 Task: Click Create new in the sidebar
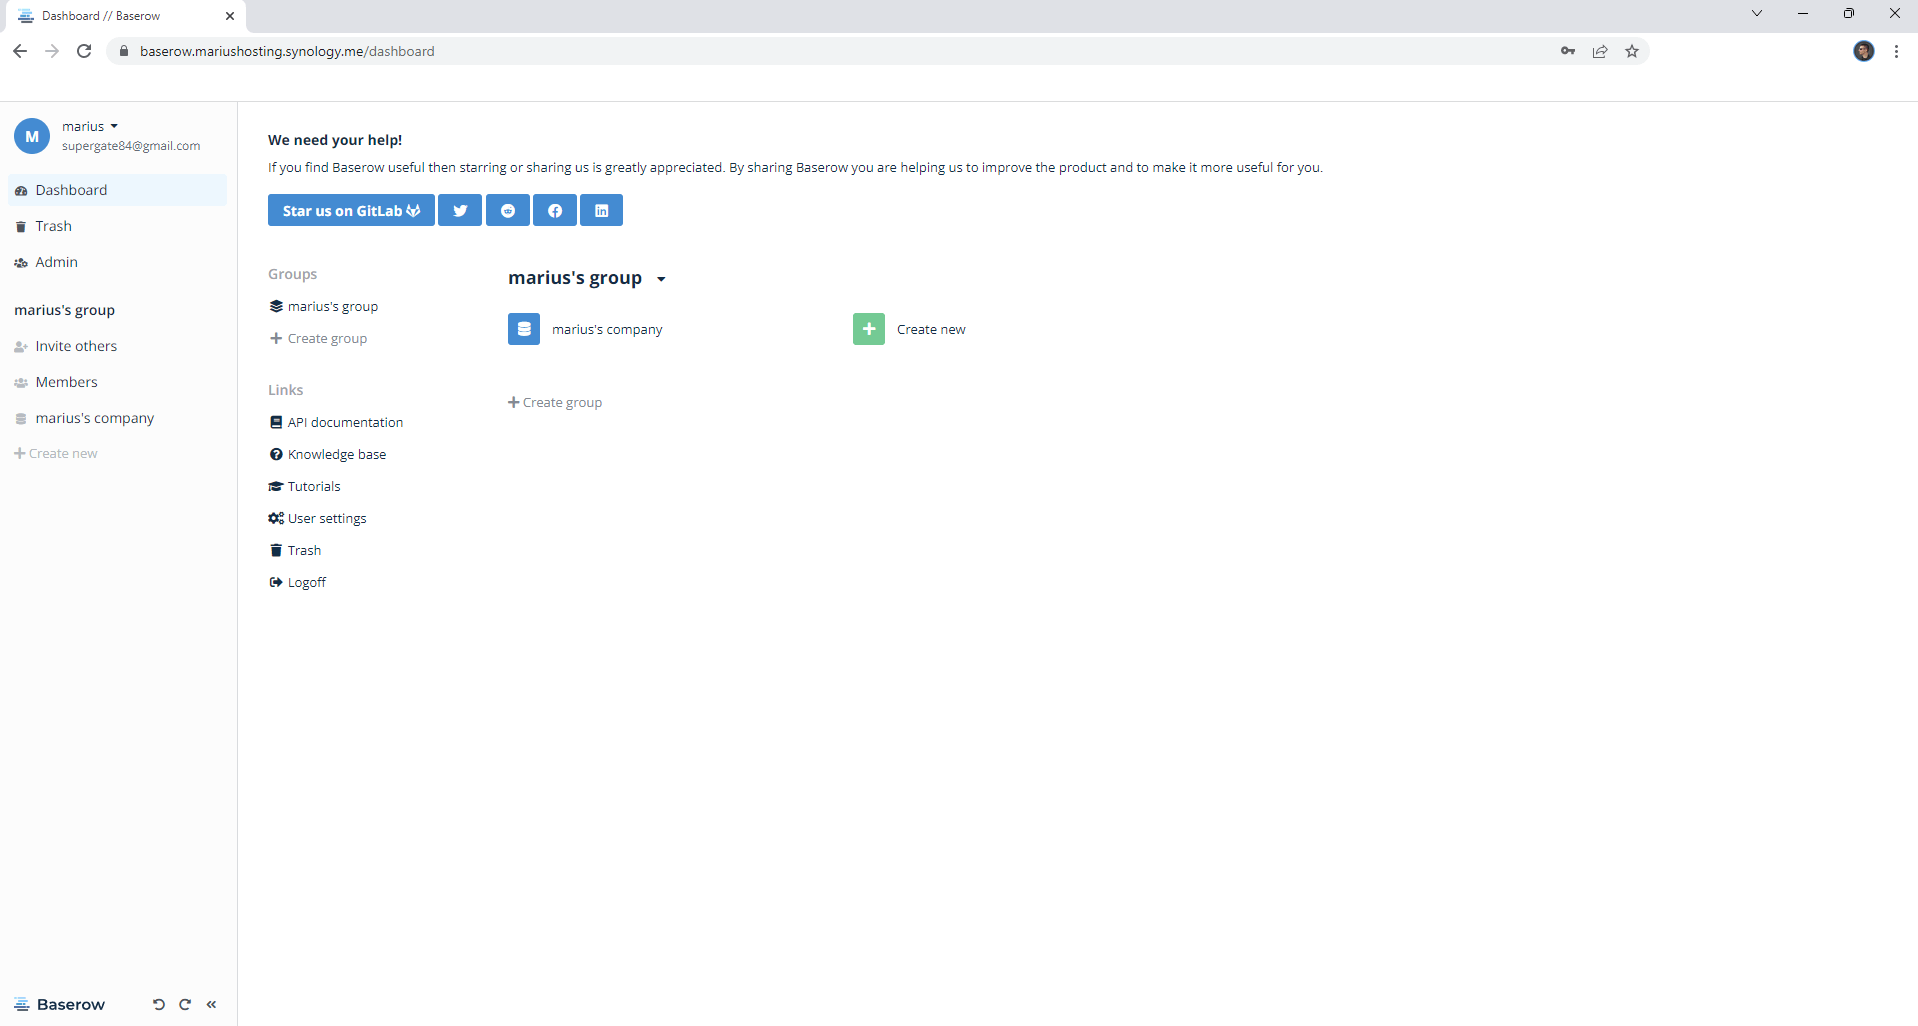(56, 453)
